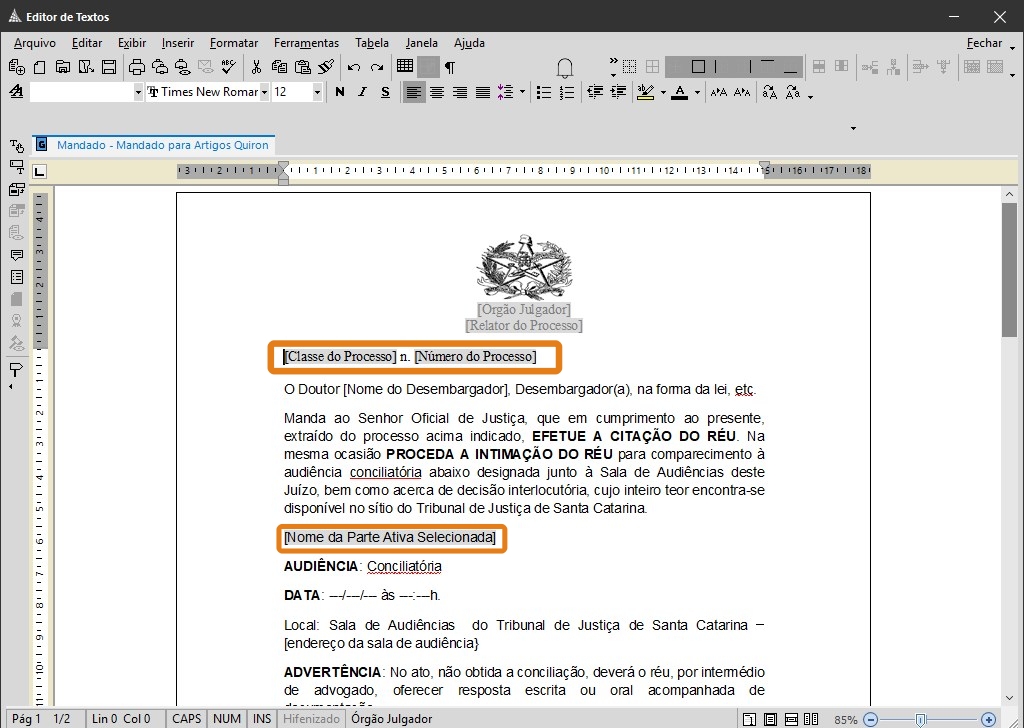This screenshot has width=1024, height=728.
Task: Click the vertical scrollbar thumb
Action: [x=1009, y=270]
